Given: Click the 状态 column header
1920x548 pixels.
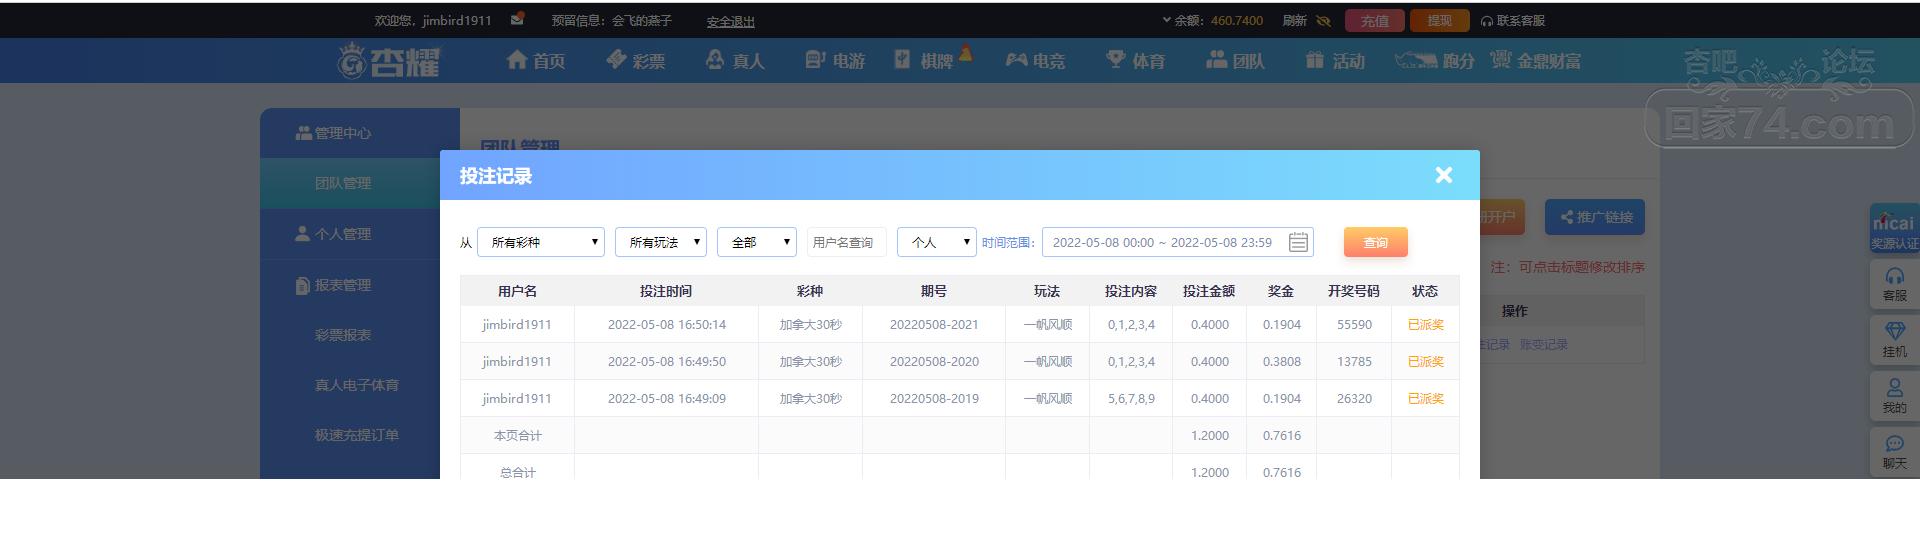Looking at the screenshot, I should (1425, 291).
